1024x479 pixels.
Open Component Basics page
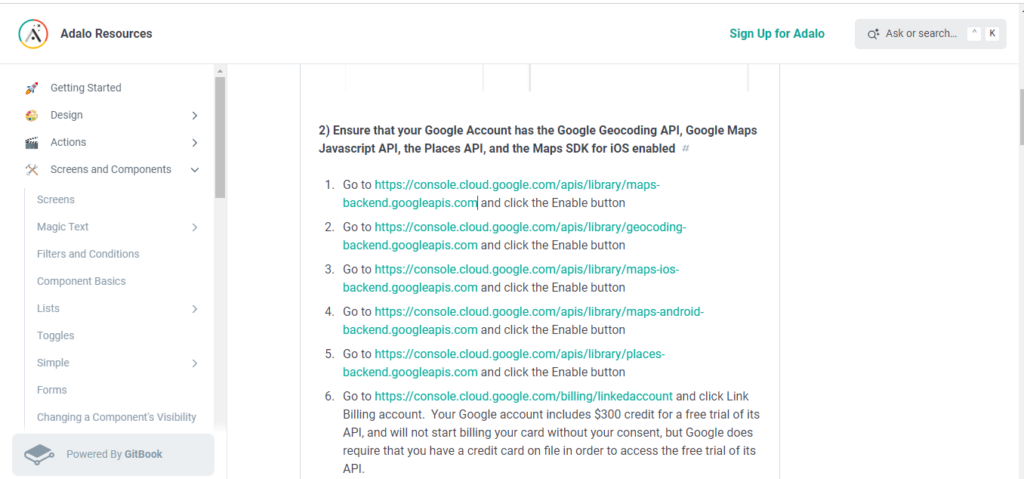click(81, 281)
